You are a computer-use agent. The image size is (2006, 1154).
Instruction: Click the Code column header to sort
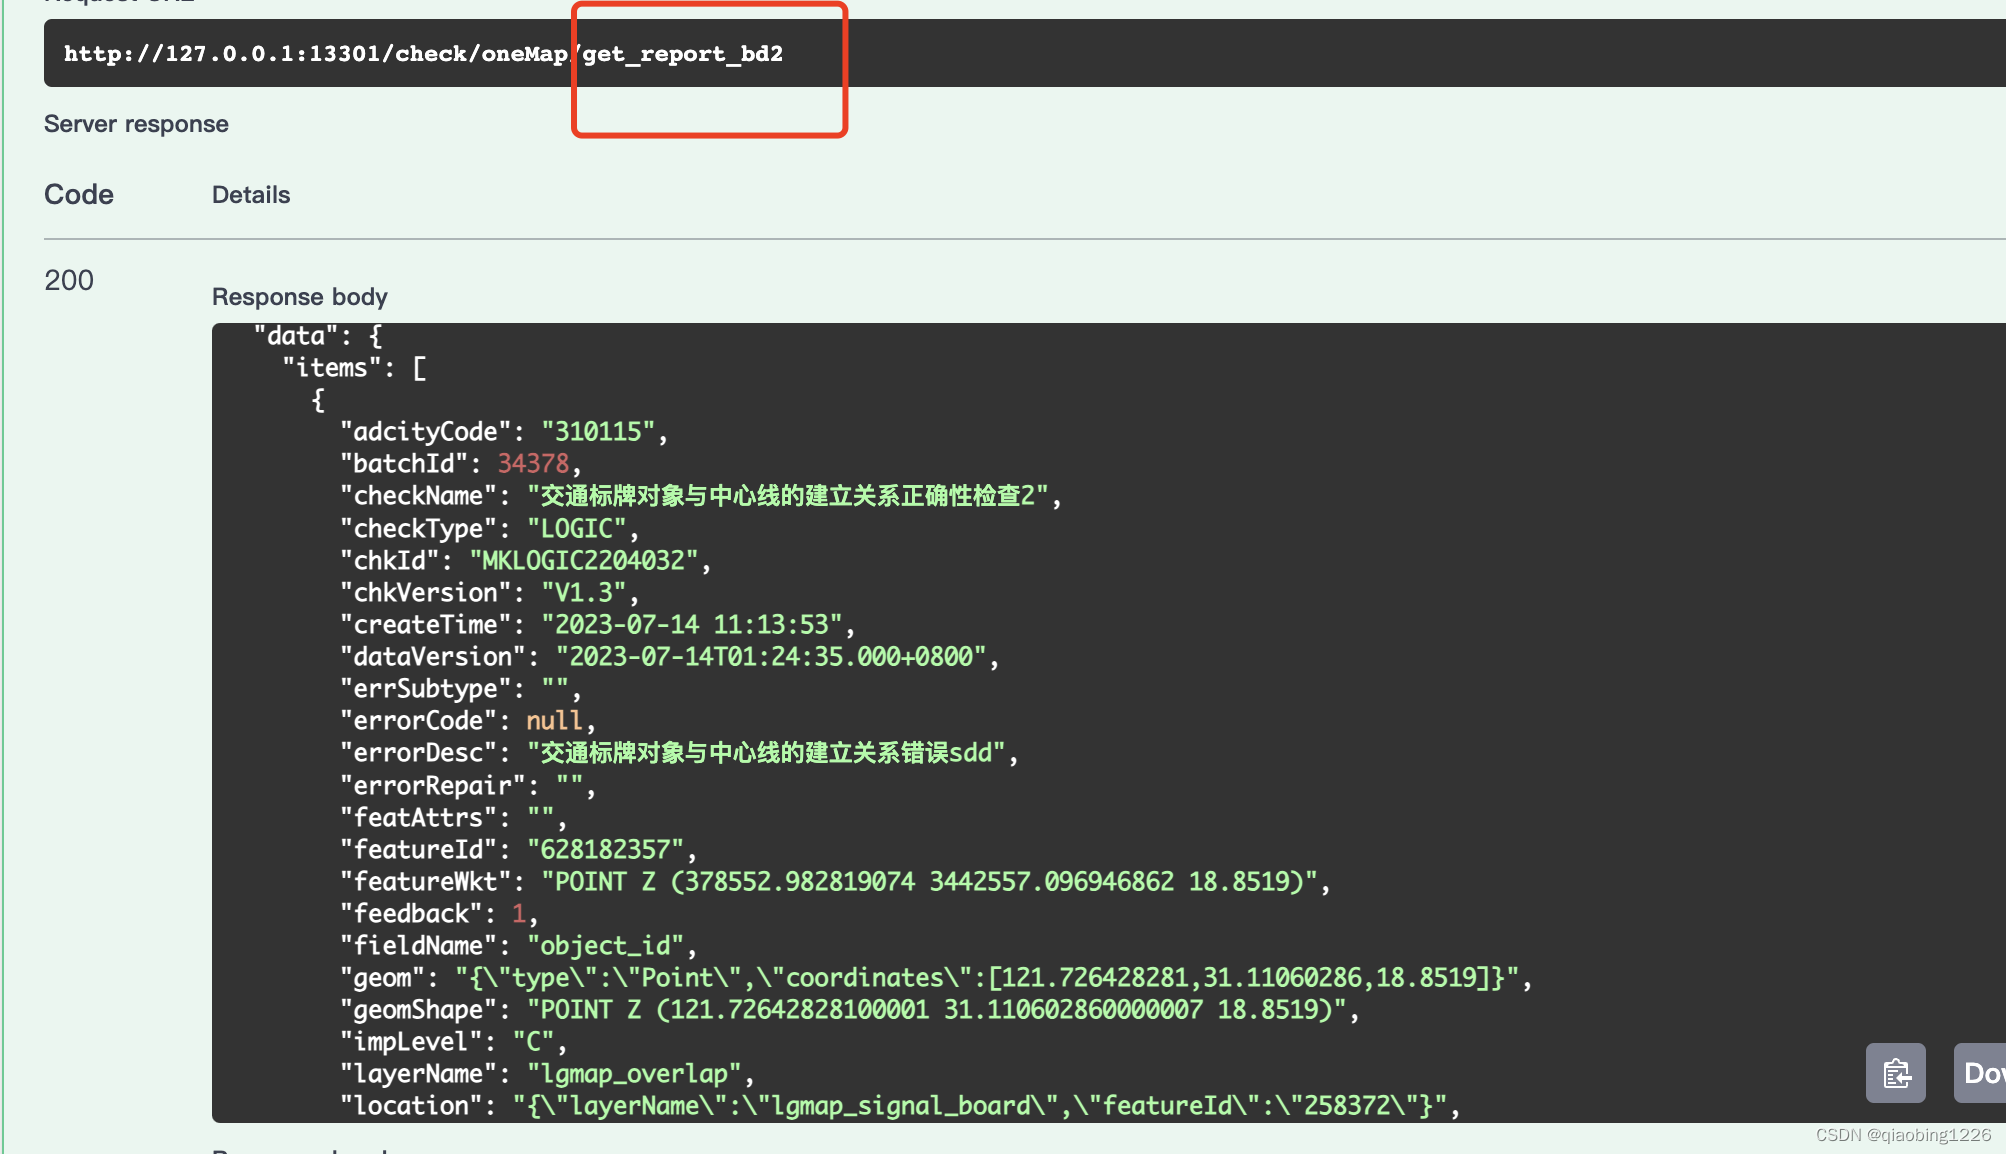79,194
